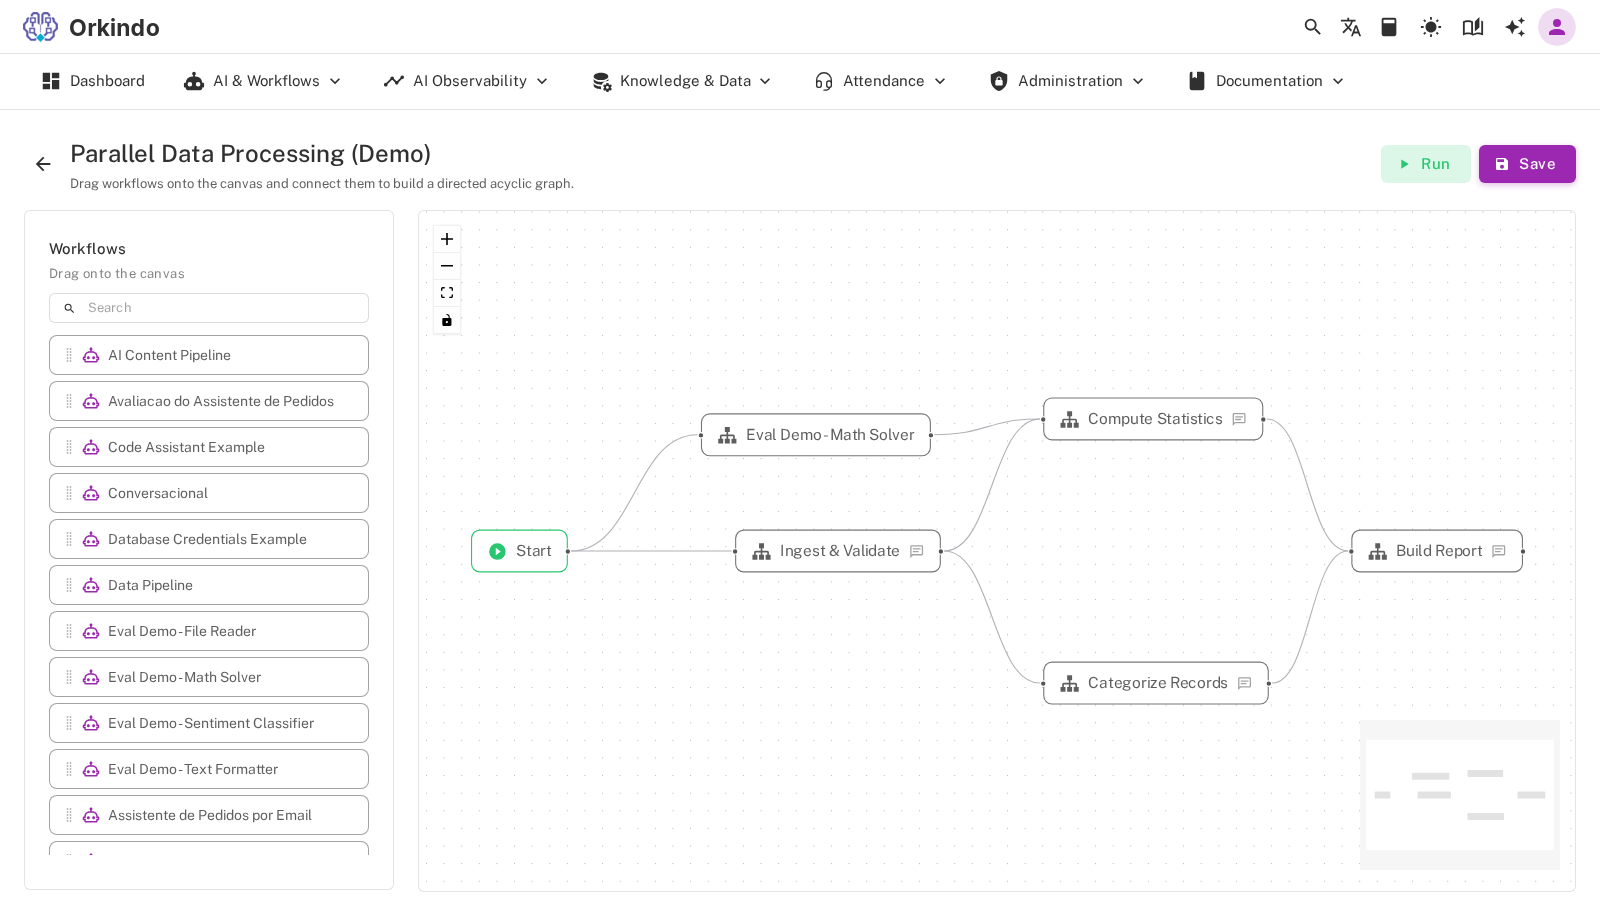Select the Data Pipeline workflow item
The height and width of the screenshot is (900, 1600).
point(209,585)
